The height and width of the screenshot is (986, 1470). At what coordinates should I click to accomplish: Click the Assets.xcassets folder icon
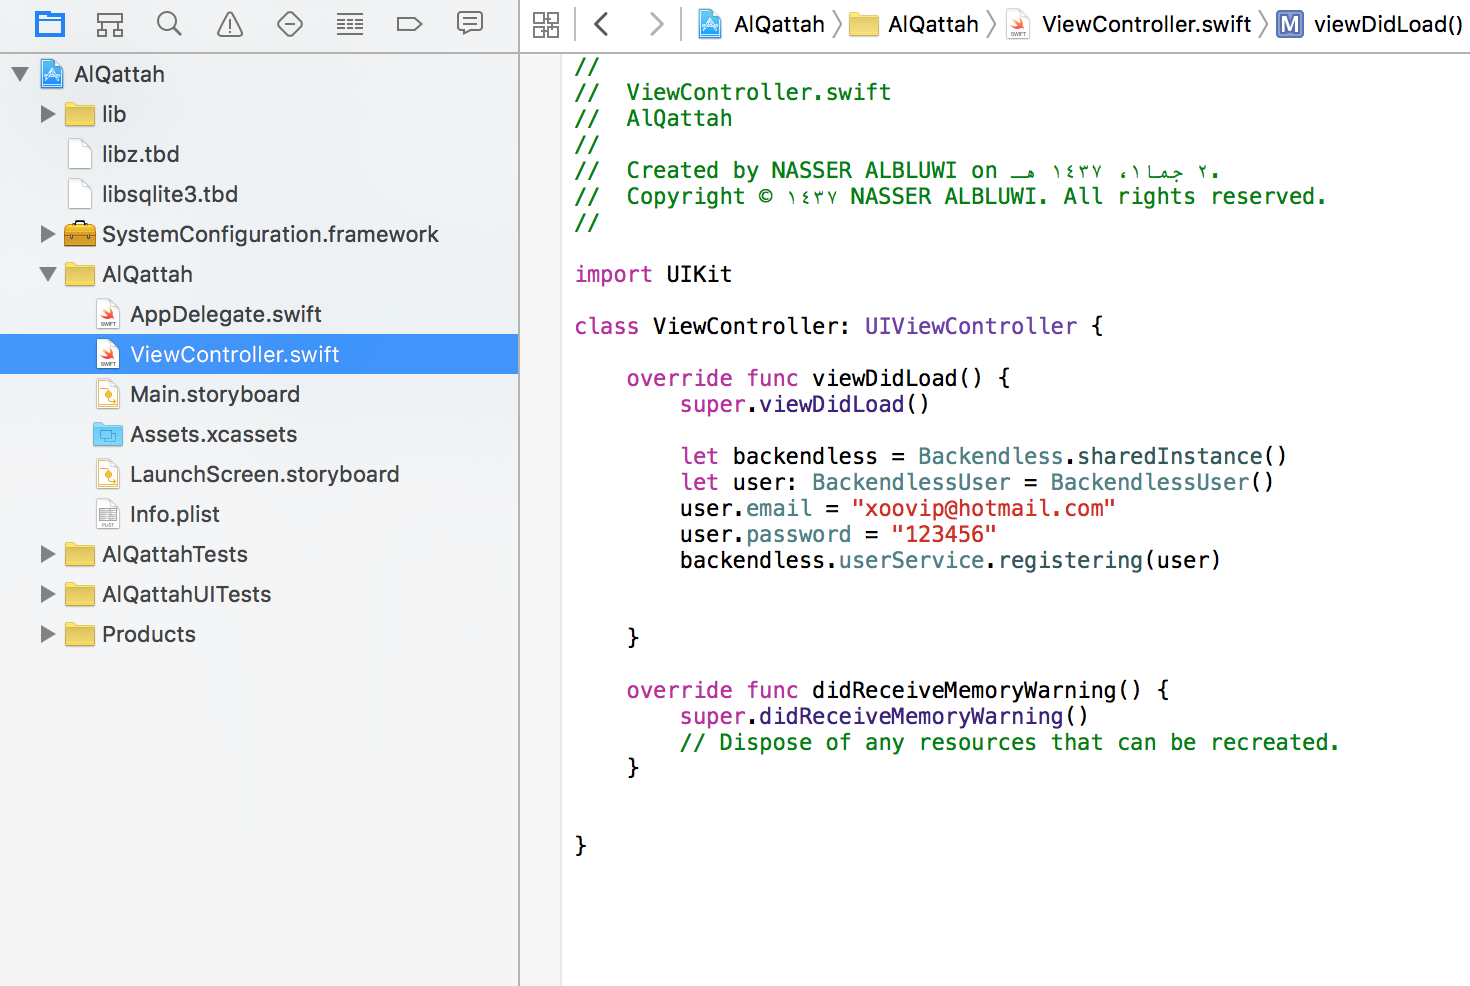click(108, 434)
